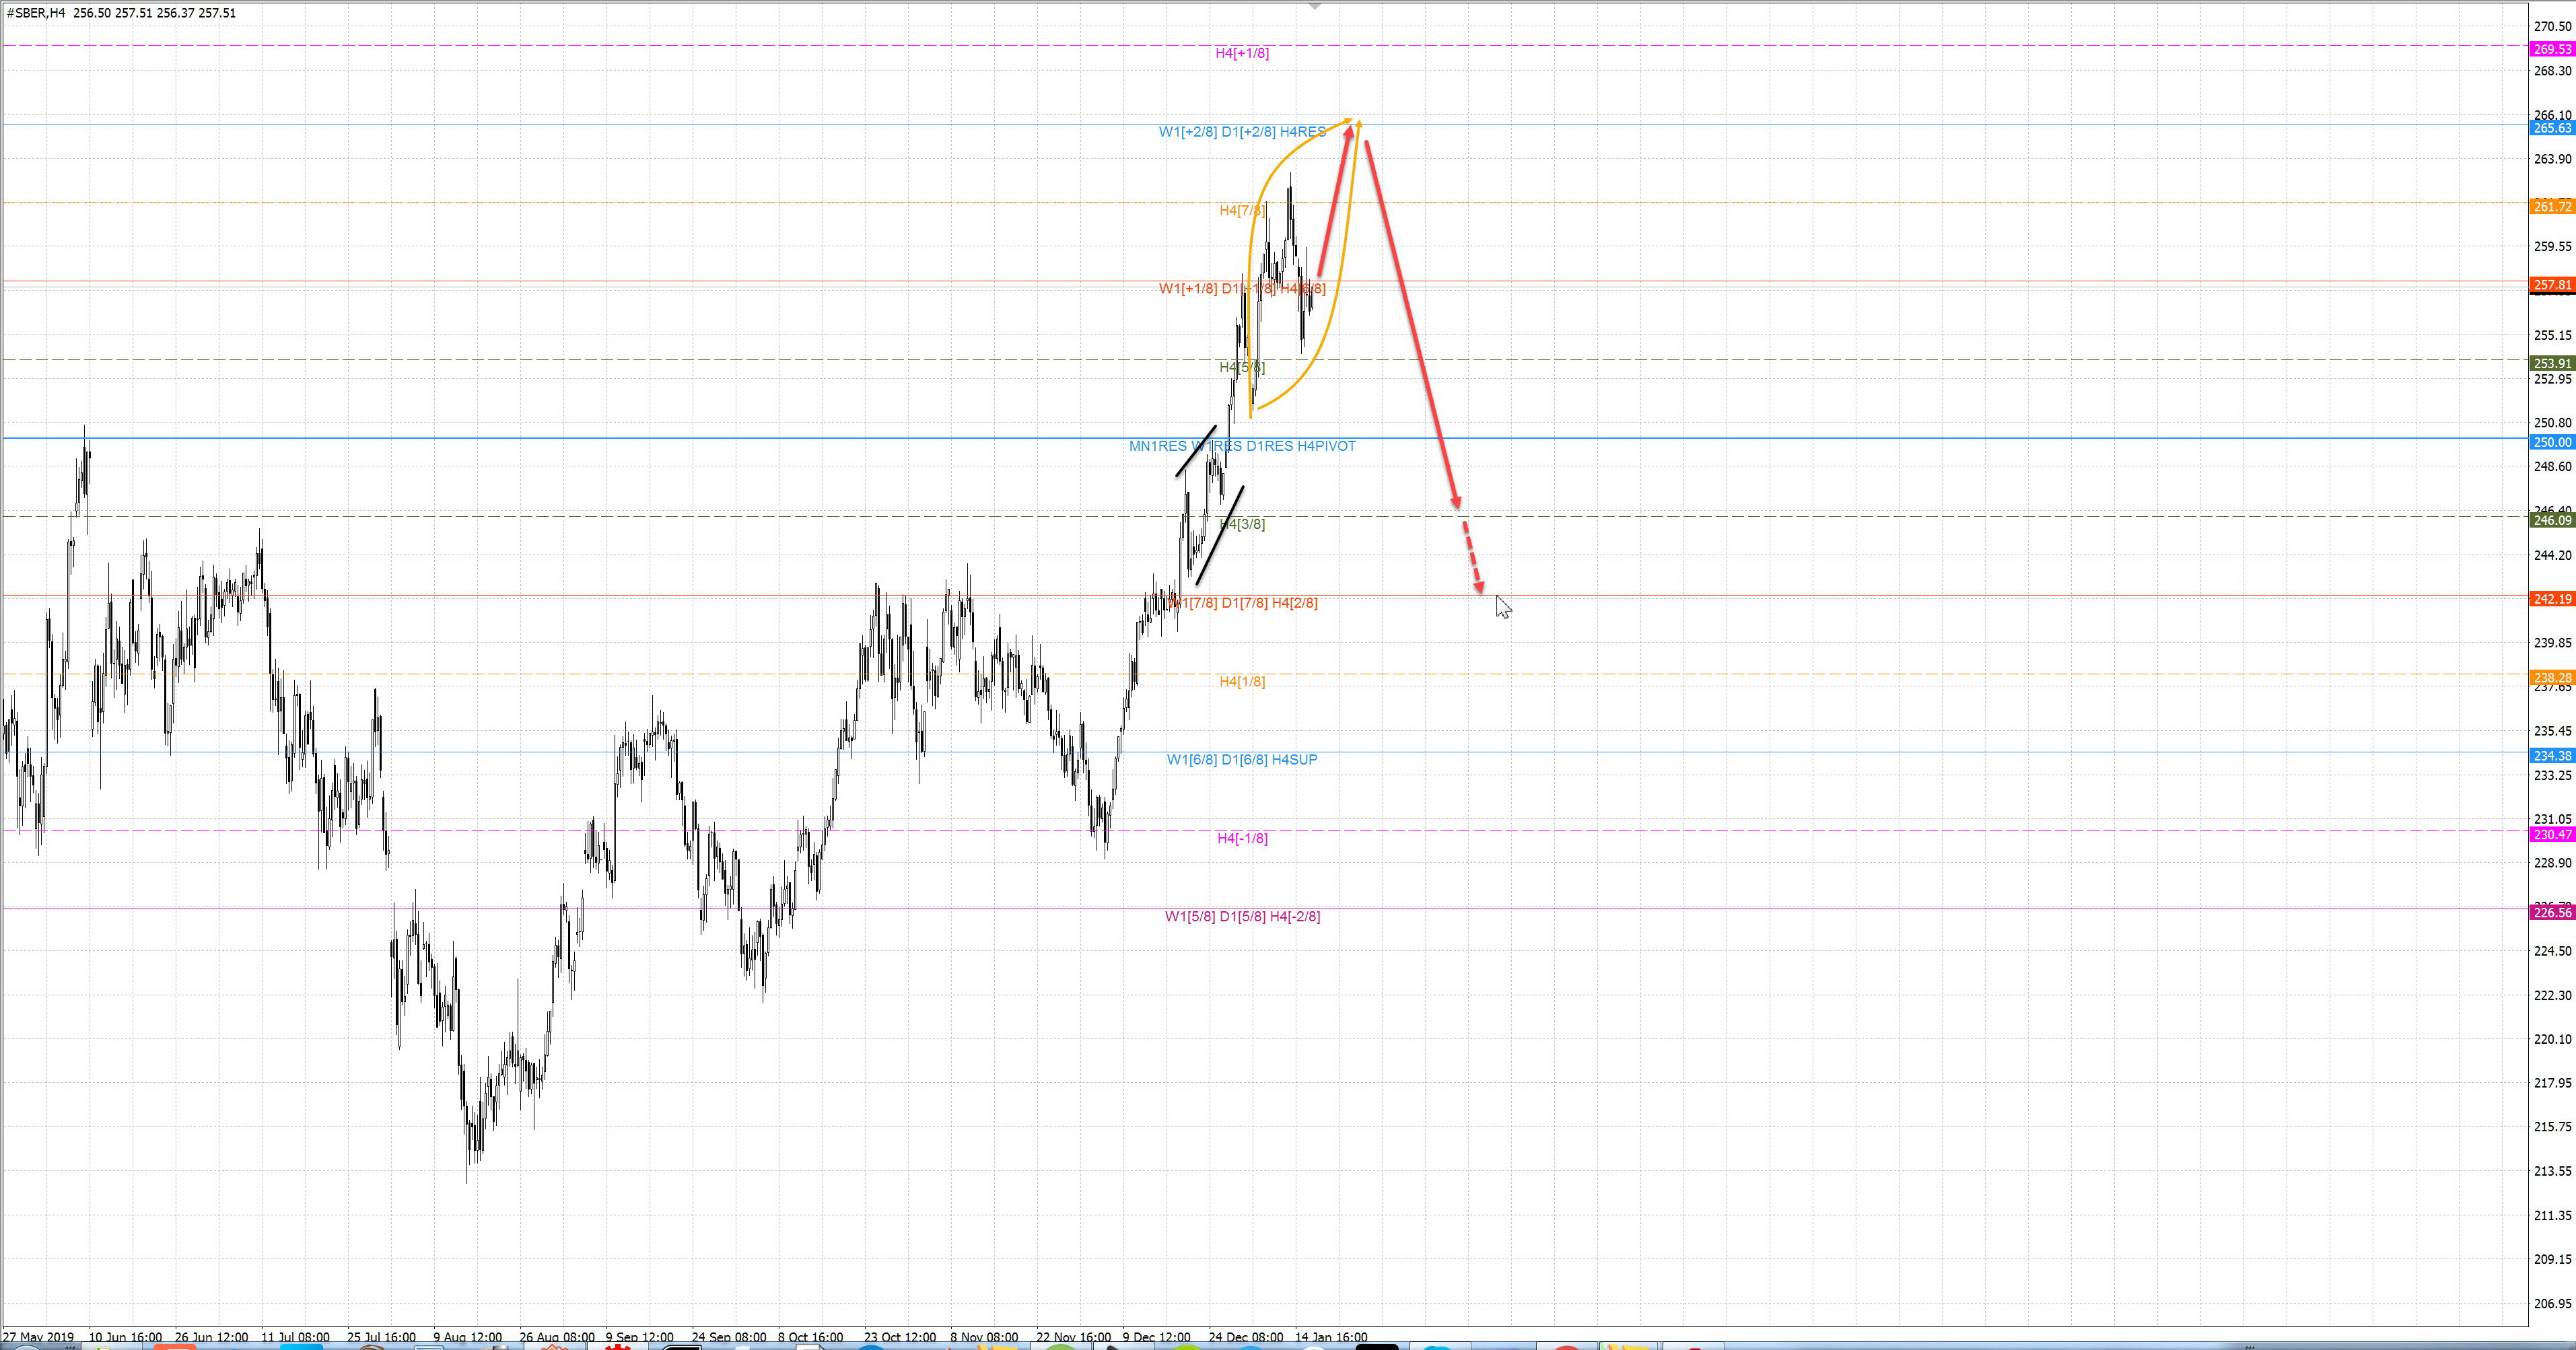Select the lower black trendline channel line
Screen dimensions: 2576x1350
(x=1220, y=535)
